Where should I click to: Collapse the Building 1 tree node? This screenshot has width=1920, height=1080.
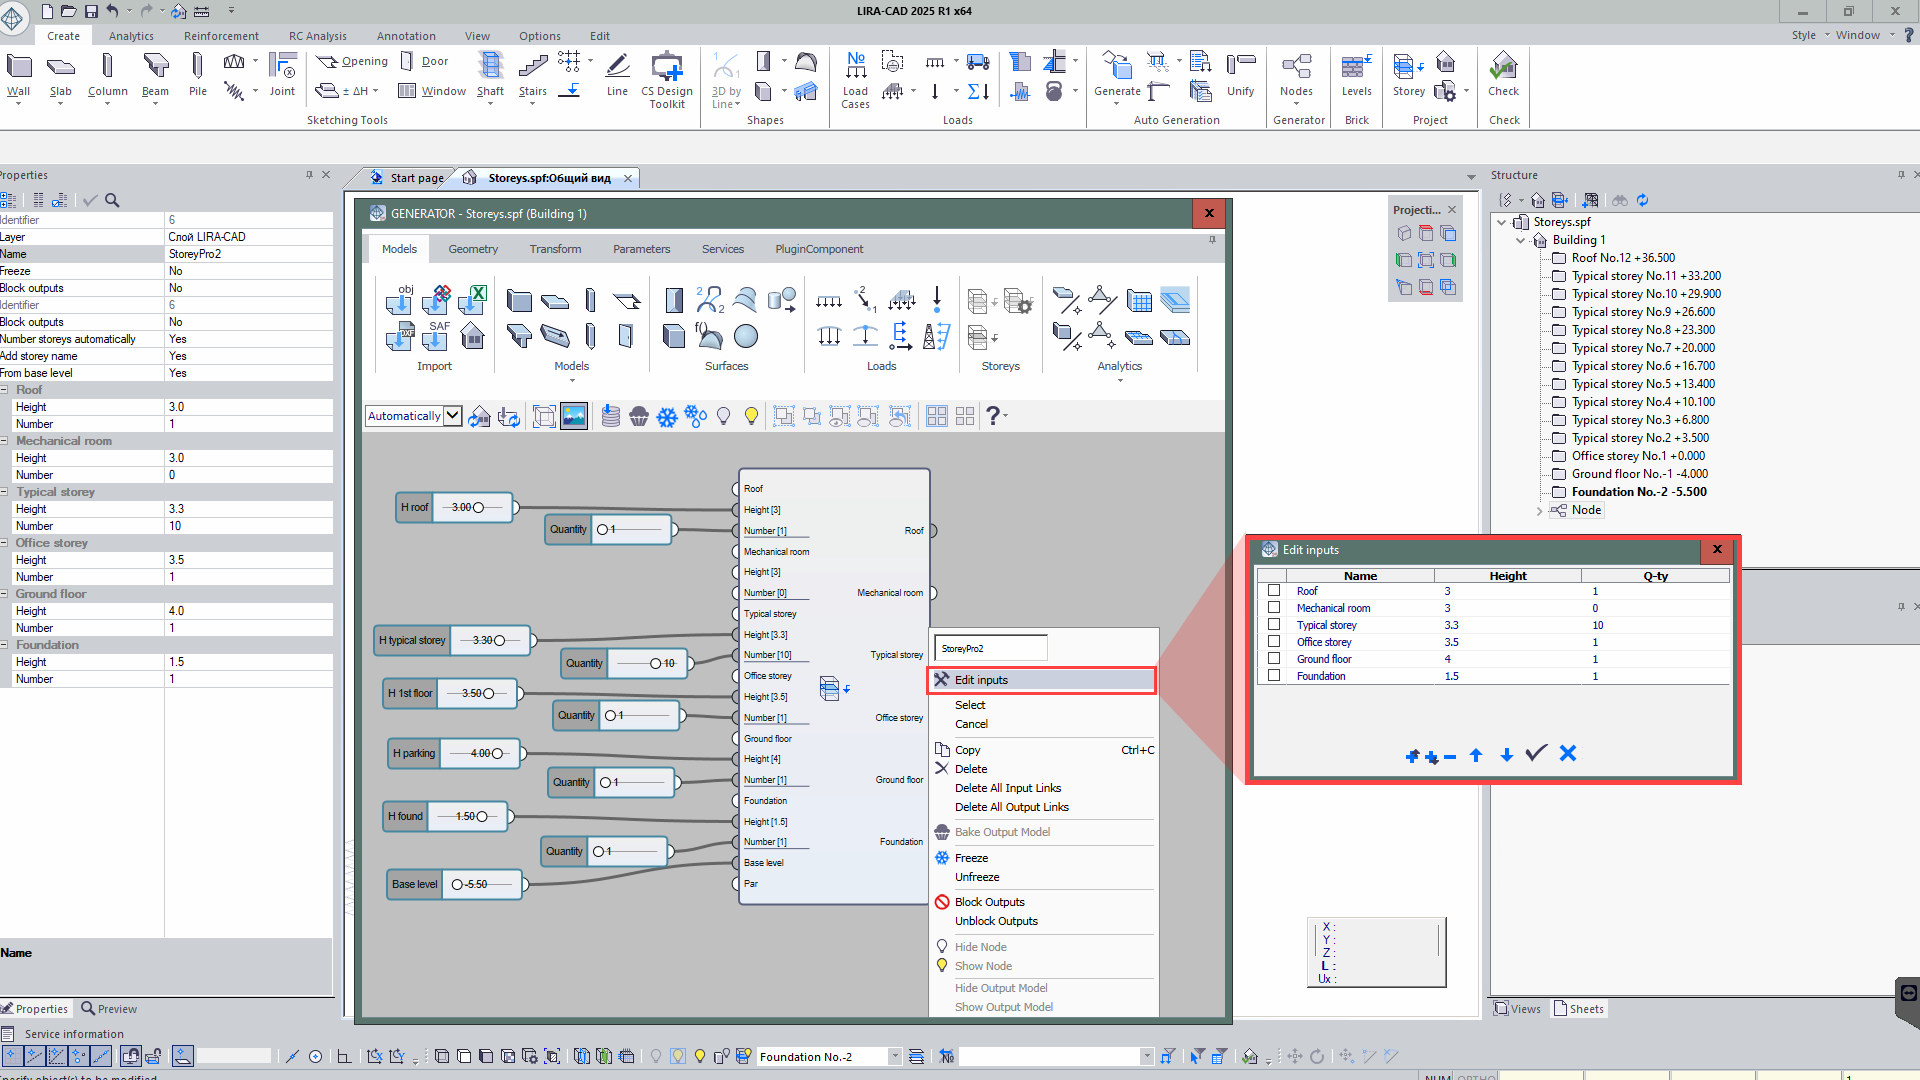[x=1521, y=240]
